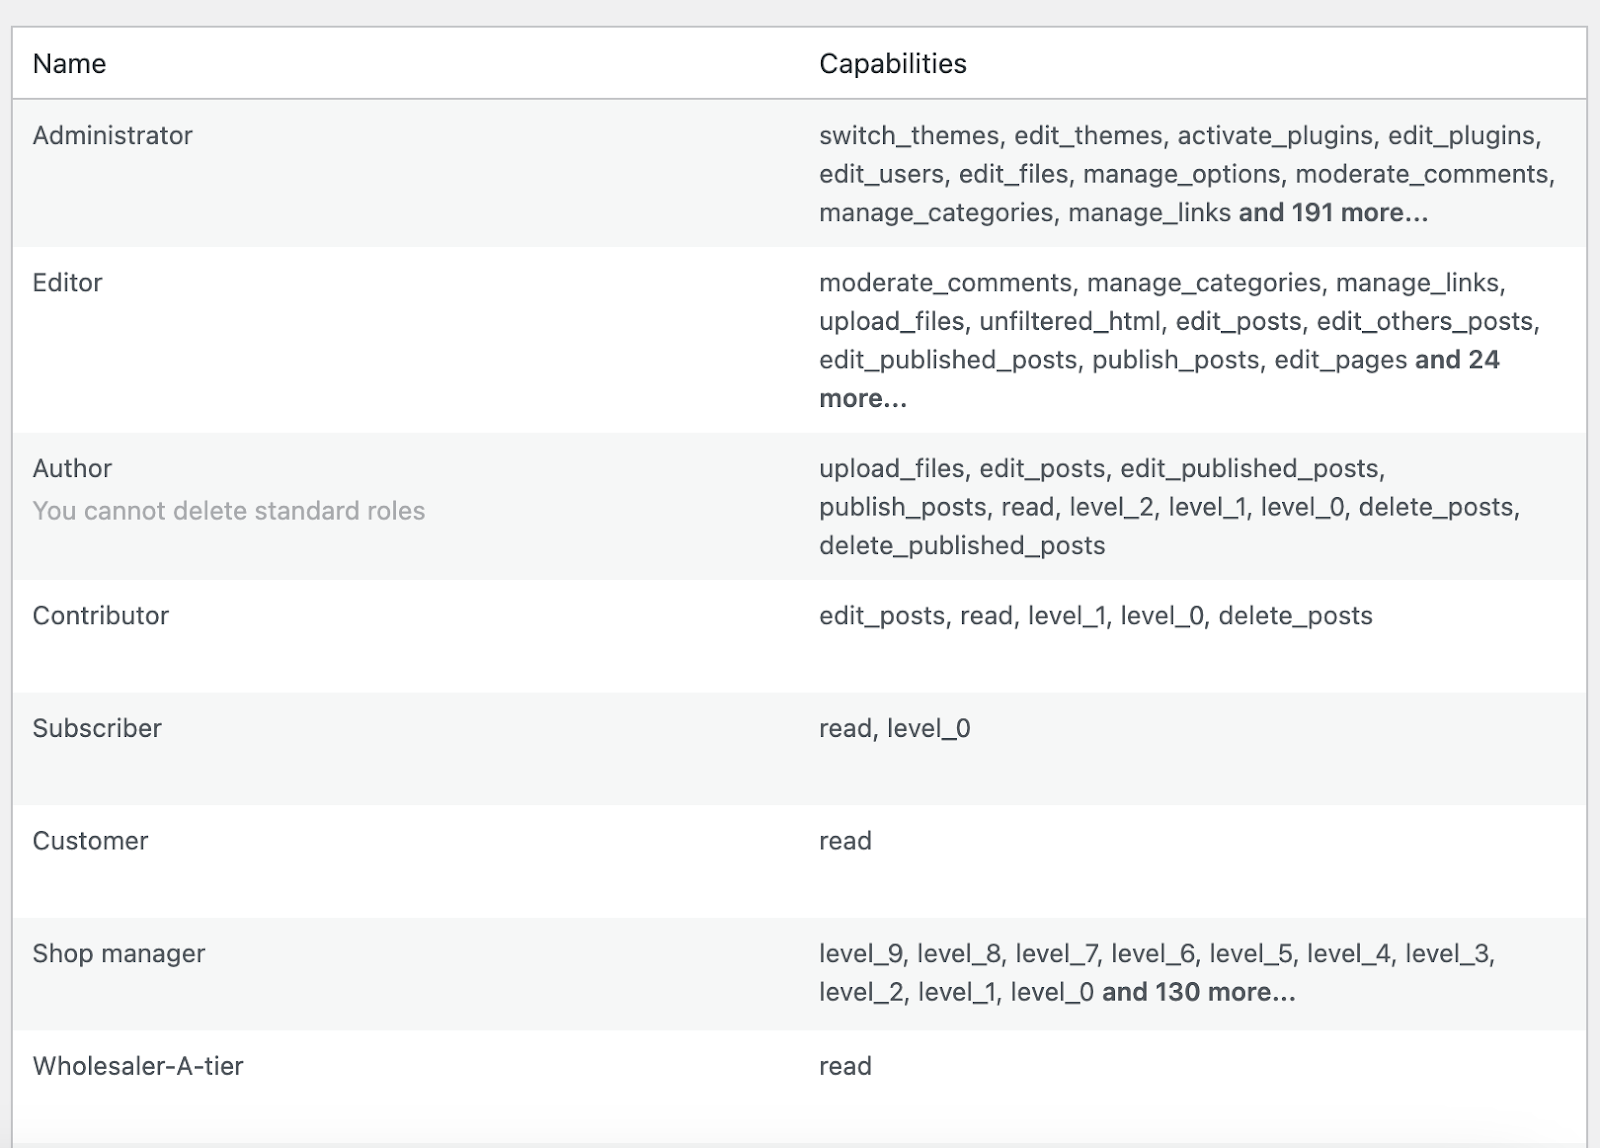The image size is (1600, 1148).
Task: Click Contributor's capabilities list
Action: point(1096,616)
